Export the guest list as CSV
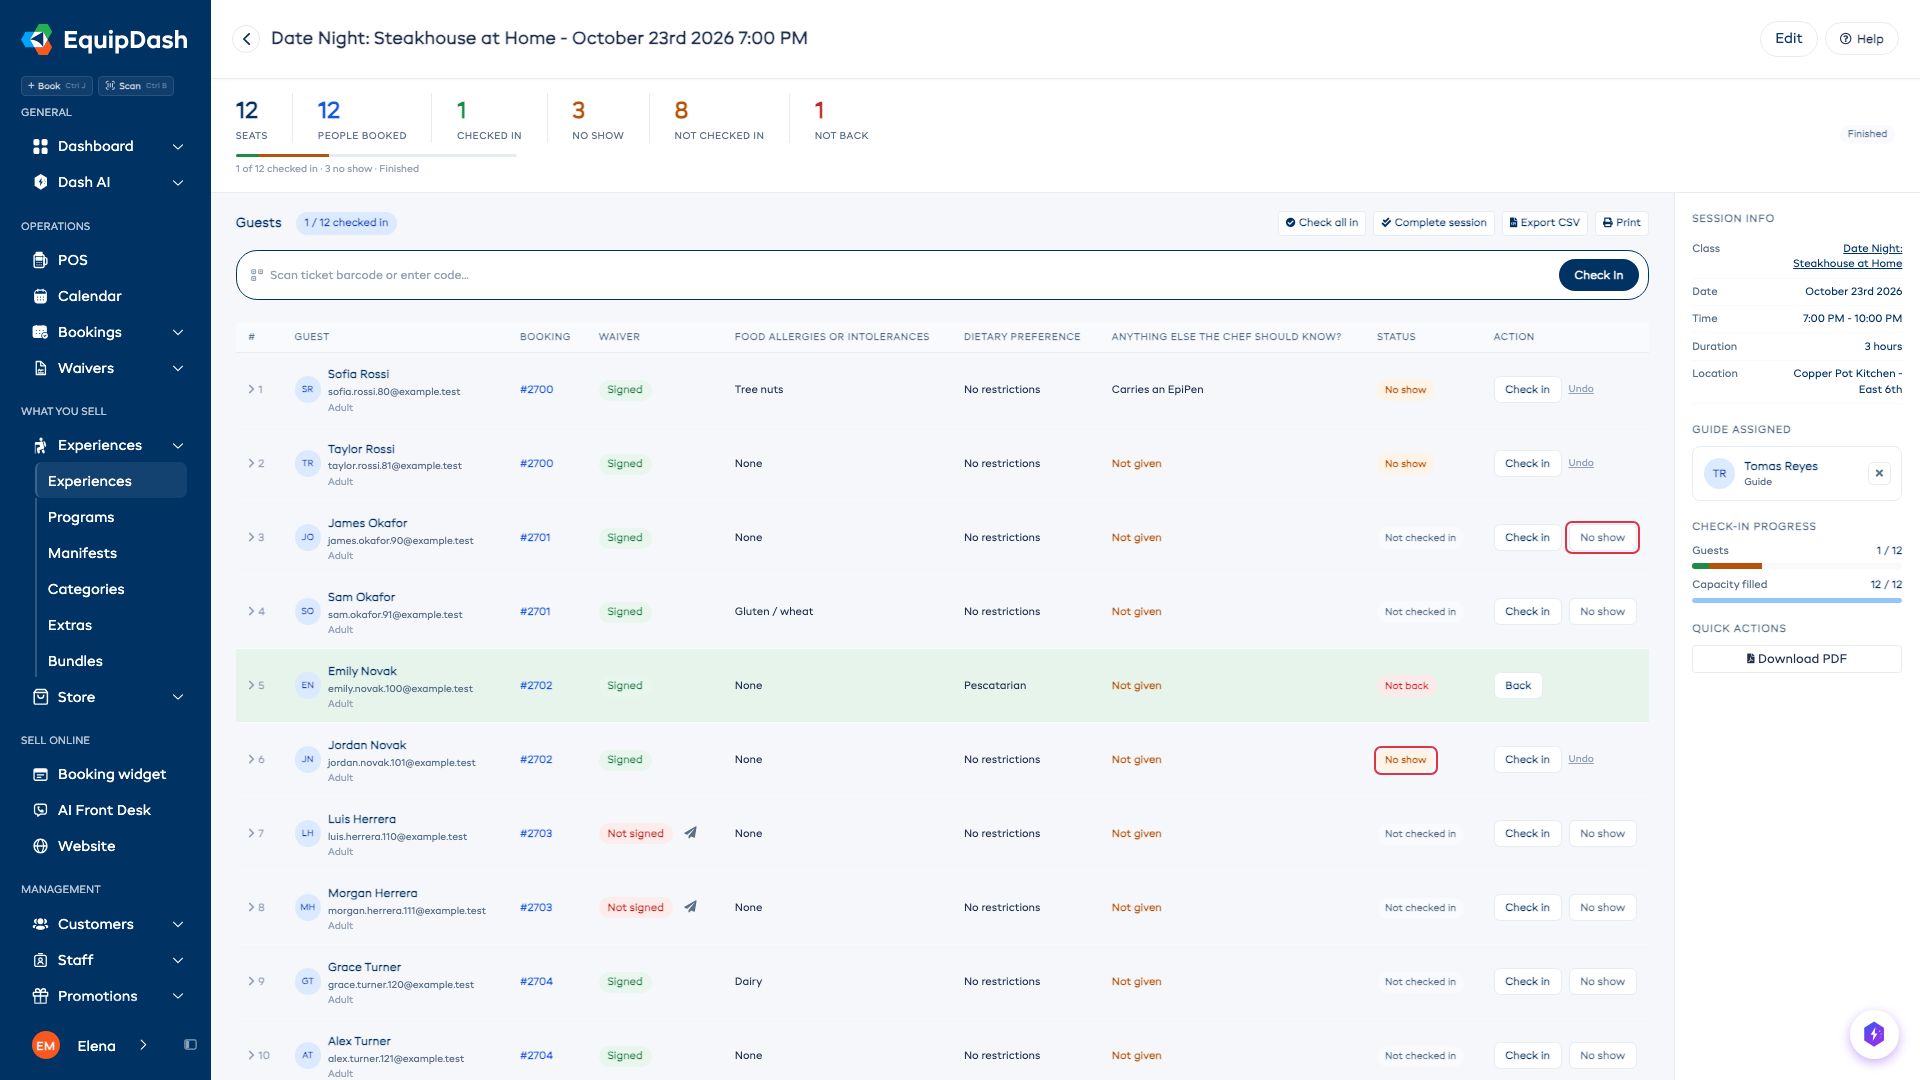1920x1080 pixels. click(1545, 223)
